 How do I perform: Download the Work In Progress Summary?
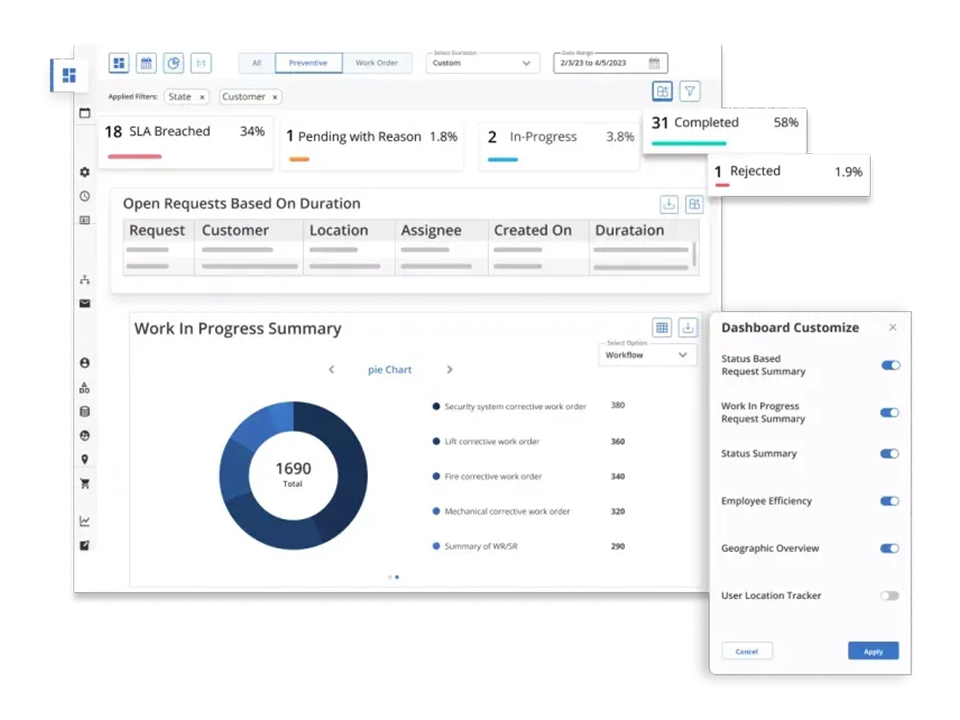pos(688,328)
